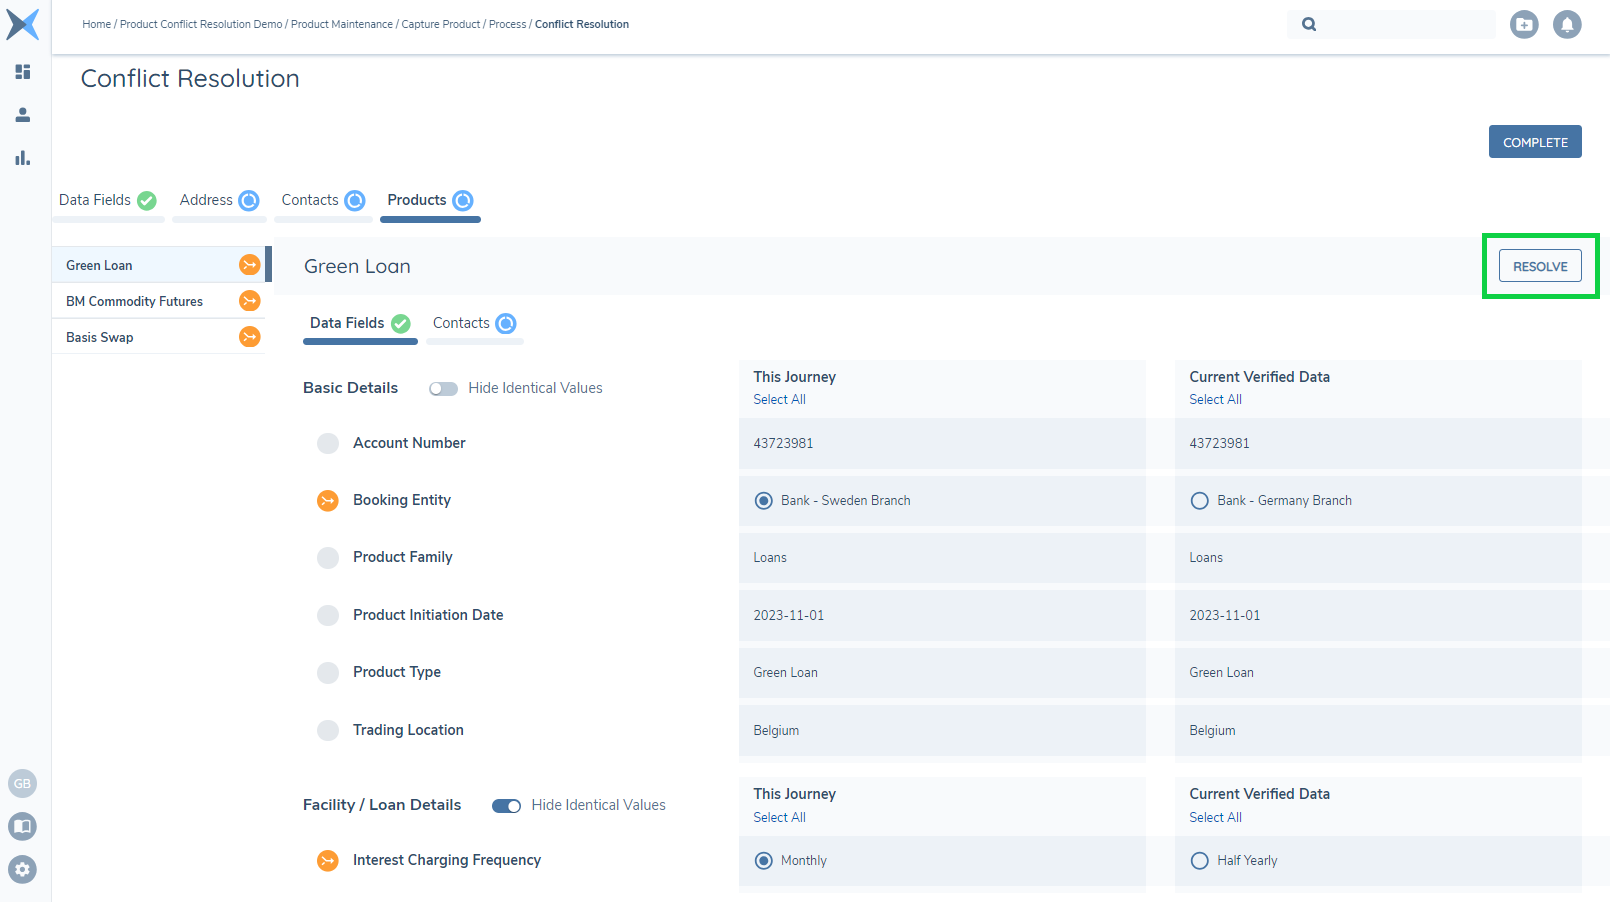Click the RESOLVE button
The height and width of the screenshot is (902, 1610).
pyautogui.click(x=1539, y=266)
